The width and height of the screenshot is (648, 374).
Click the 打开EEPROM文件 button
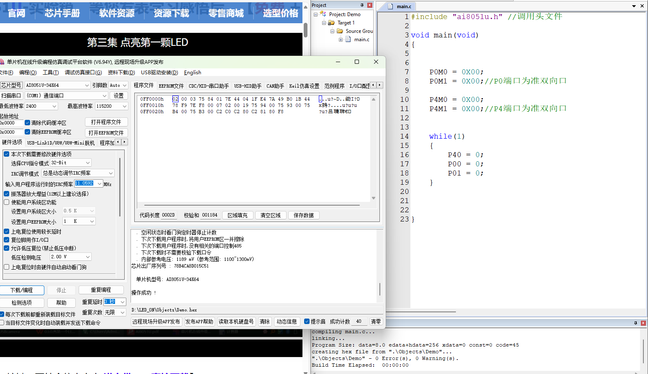[x=106, y=133]
